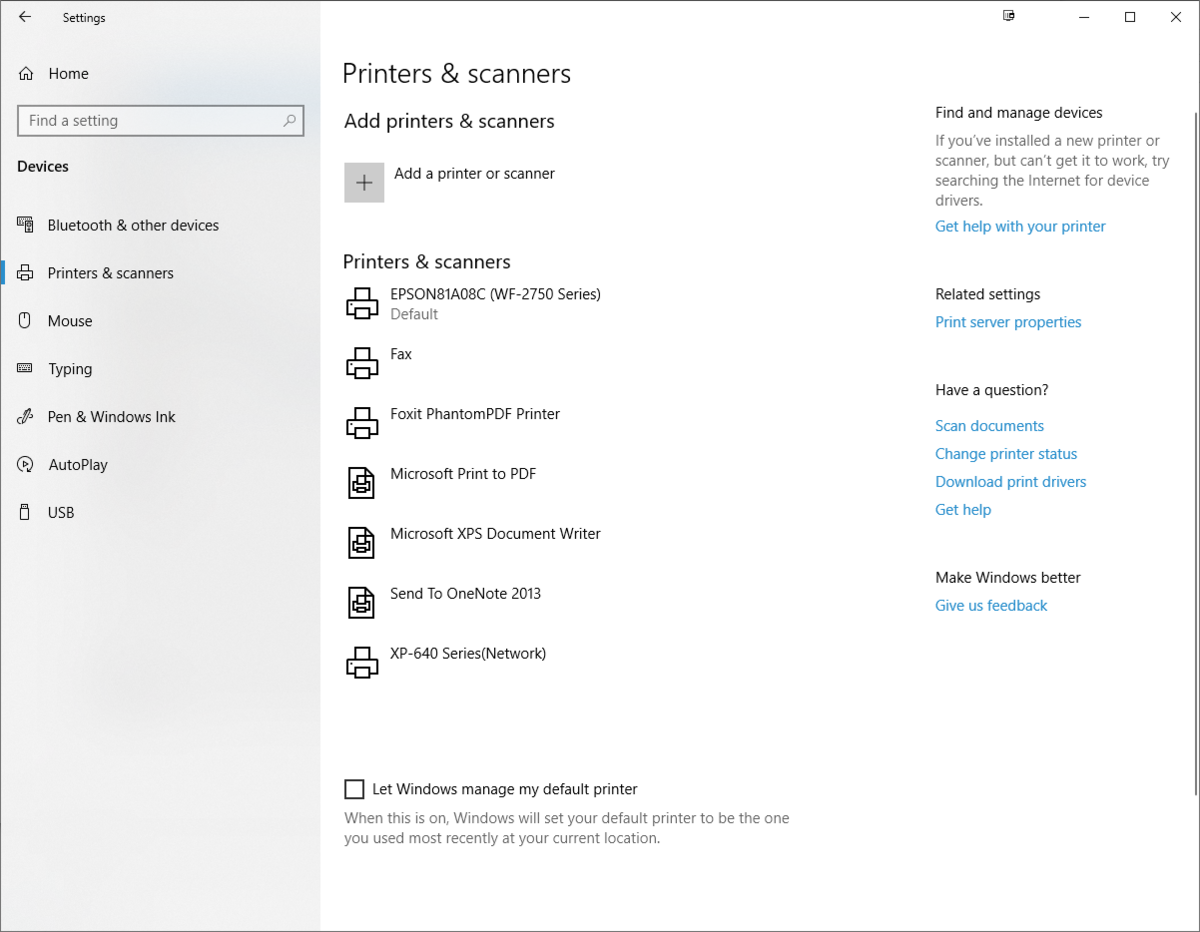Select Microsoft XPS Document Writer icon
Image resolution: width=1200 pixels, height=932 pixels.
click(362, 543)
